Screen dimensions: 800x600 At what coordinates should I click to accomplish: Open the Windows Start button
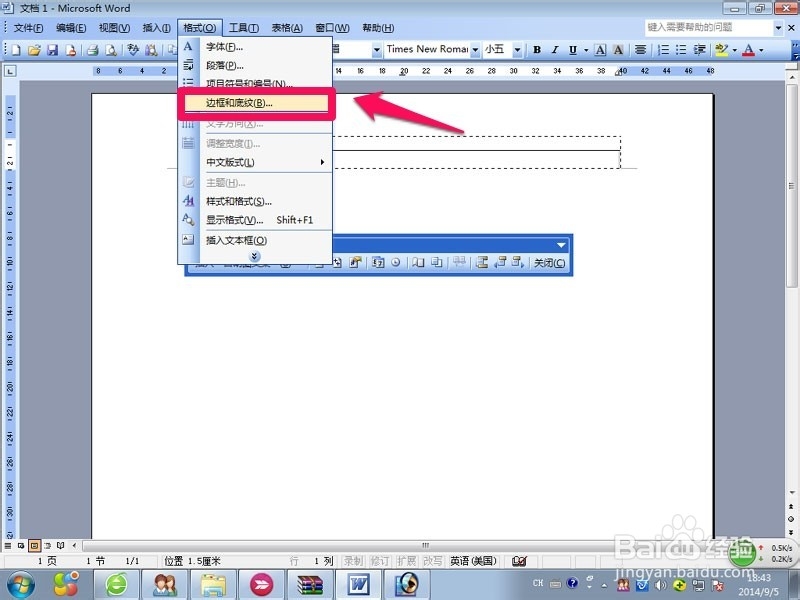20,585
